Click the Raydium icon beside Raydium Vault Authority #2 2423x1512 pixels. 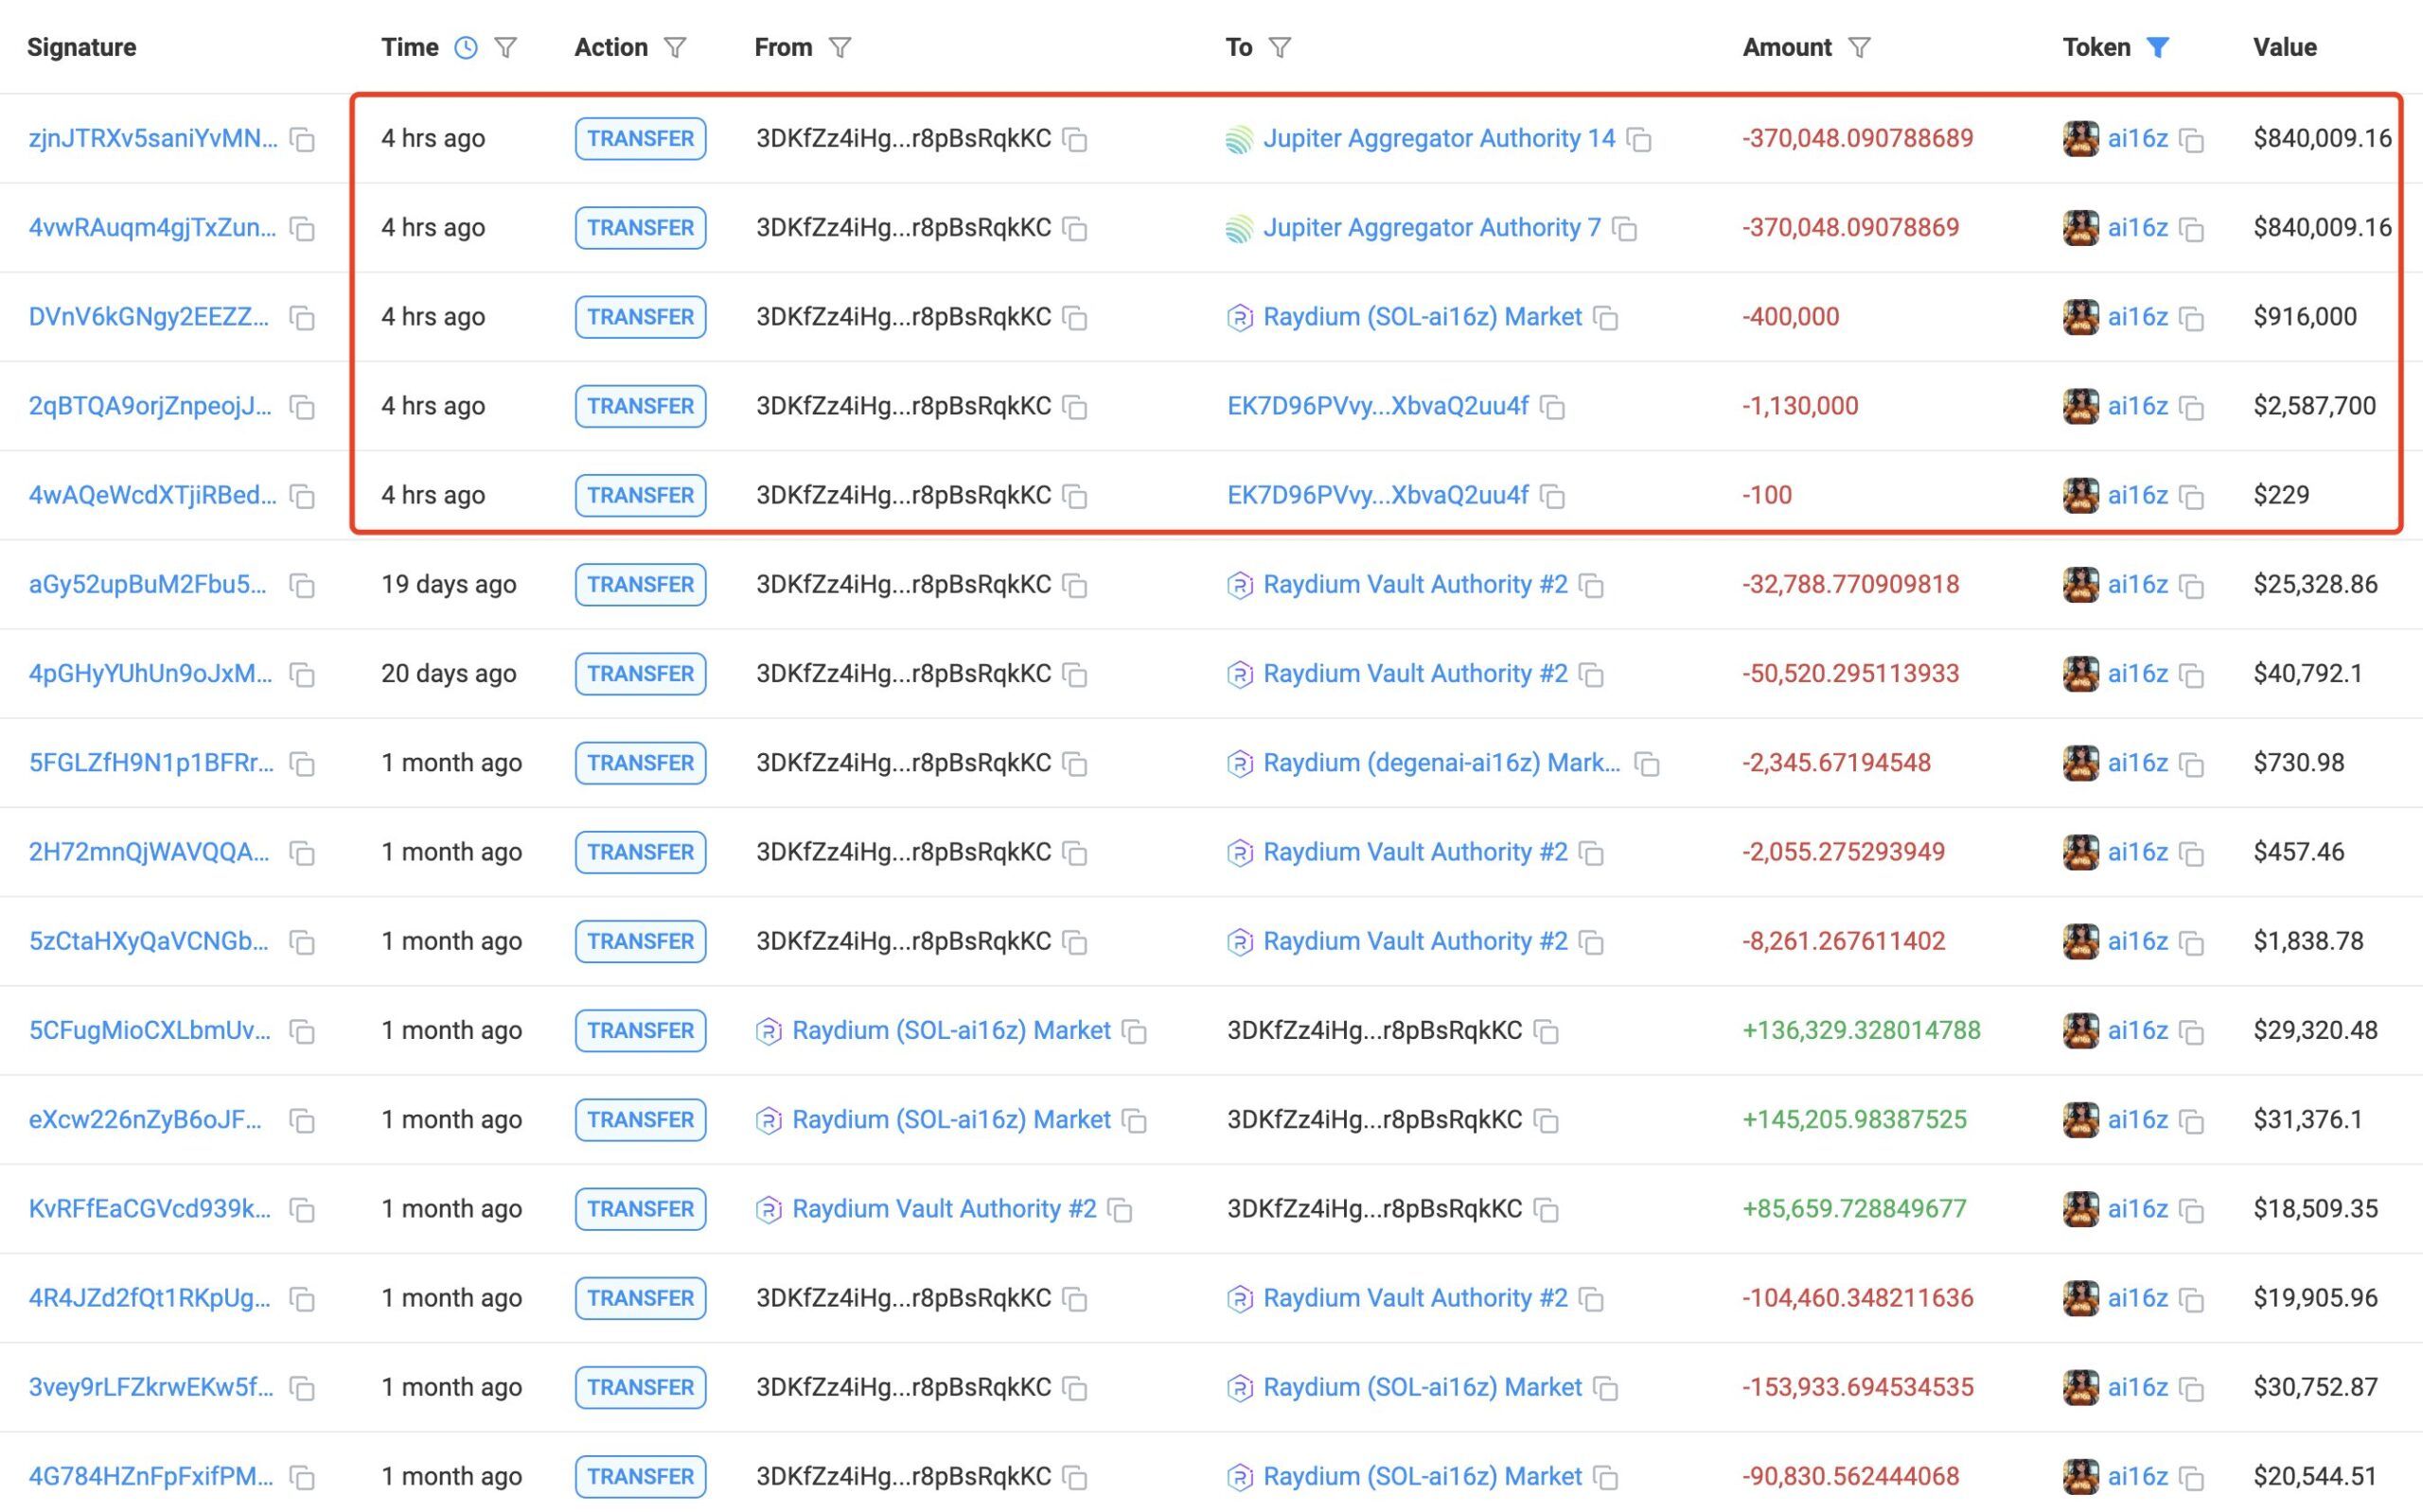[1240, 584]
